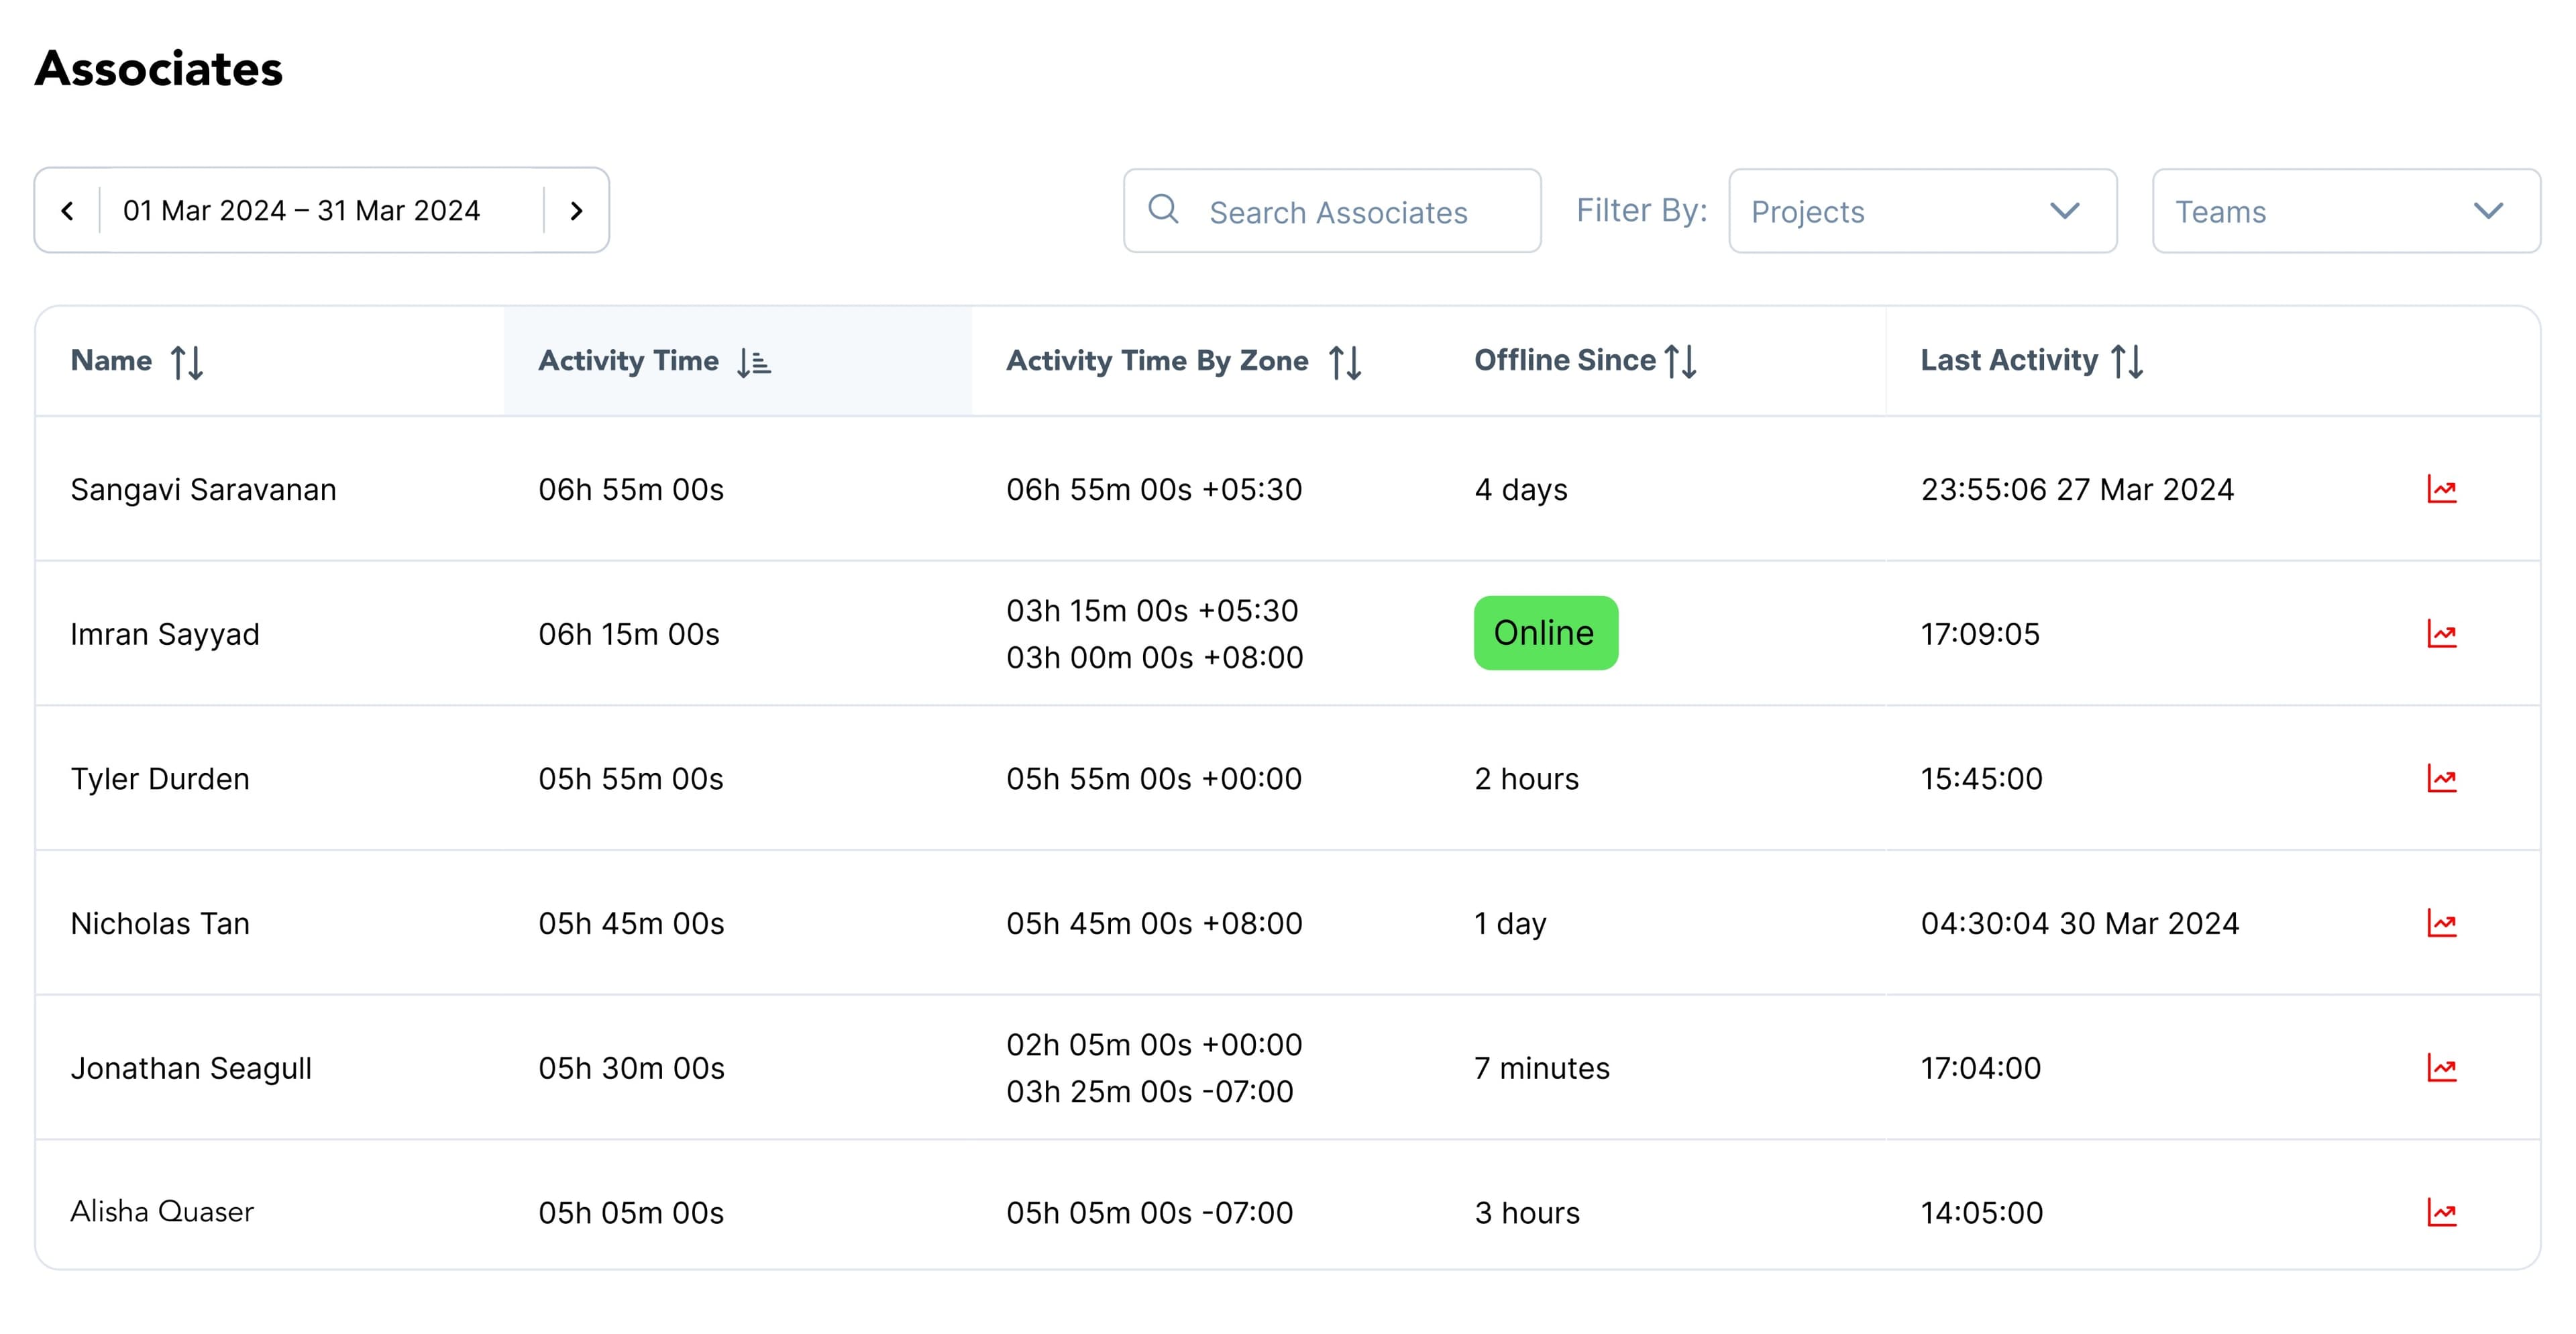
Task: Click last activity 23:55:06 27 Mar 2024
Action: [2077, 490]
